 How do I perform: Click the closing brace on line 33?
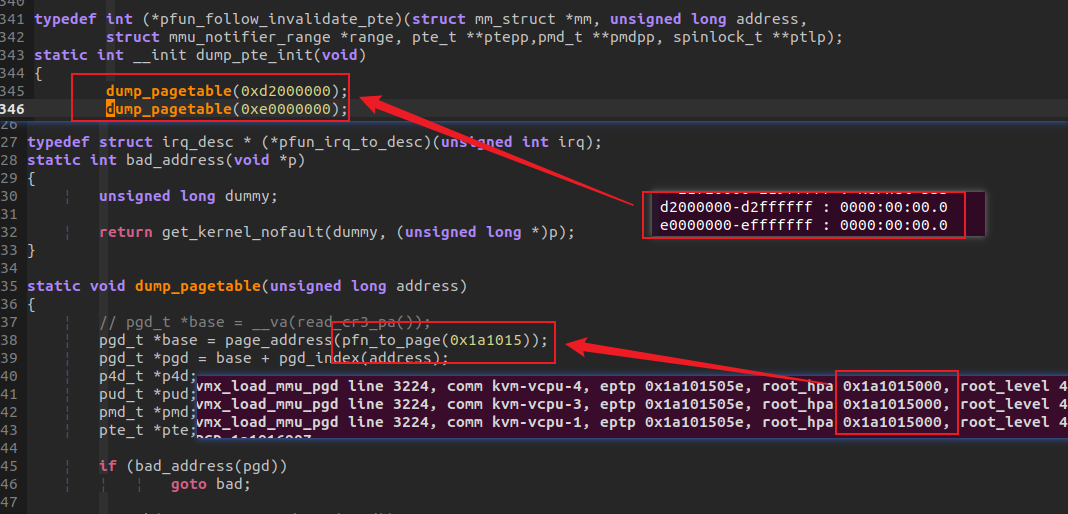click(31, 250)
